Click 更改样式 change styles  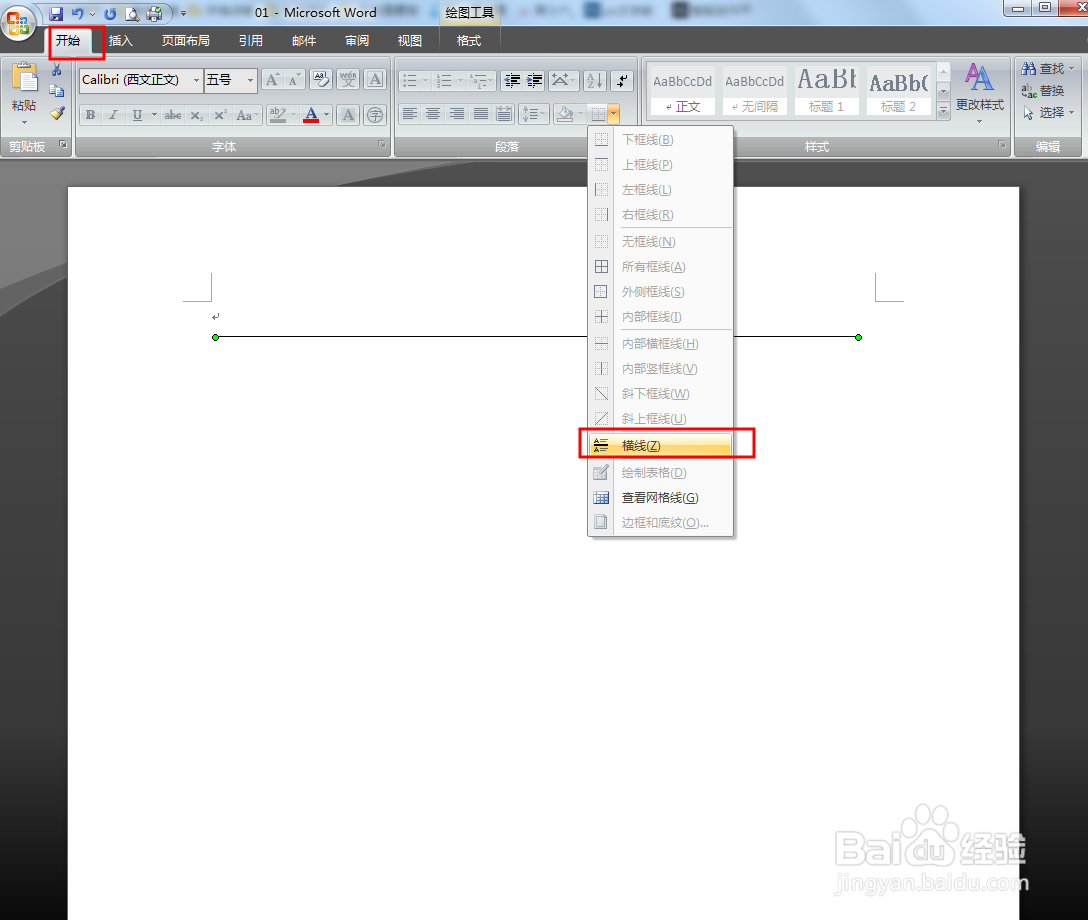980,94
